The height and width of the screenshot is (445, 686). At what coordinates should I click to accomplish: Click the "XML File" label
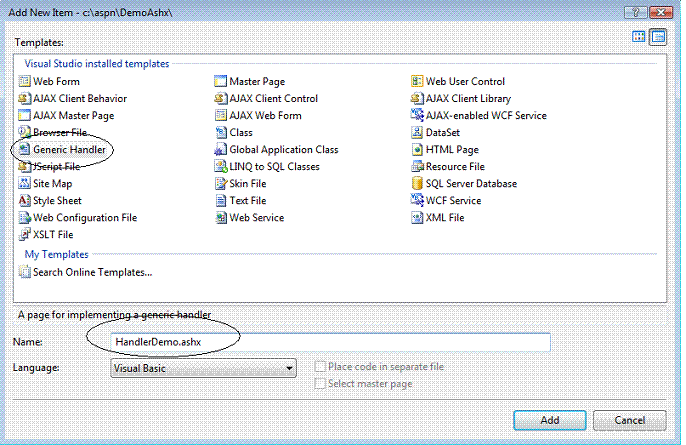pos(445,217)
